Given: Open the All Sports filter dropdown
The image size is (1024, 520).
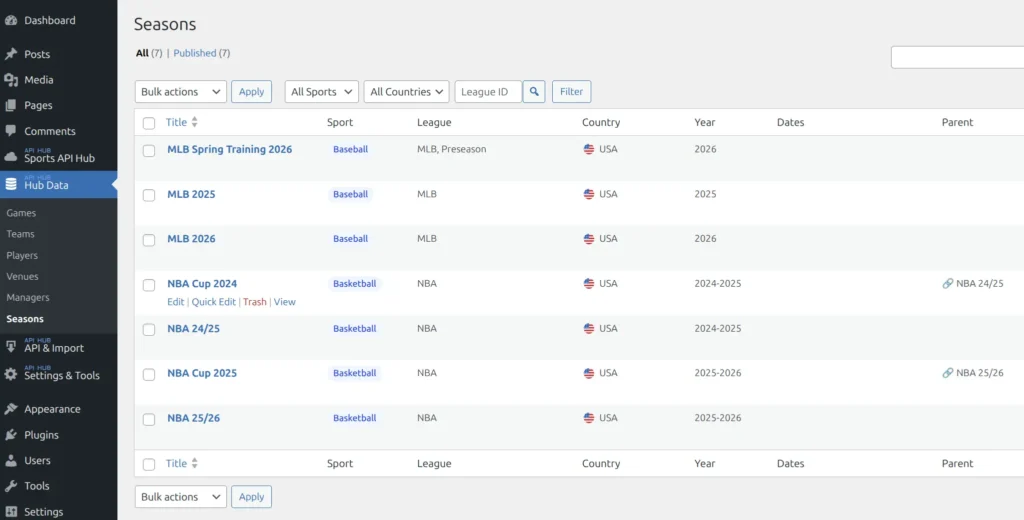Looking at the screenshot, I should tap(321, 91).
